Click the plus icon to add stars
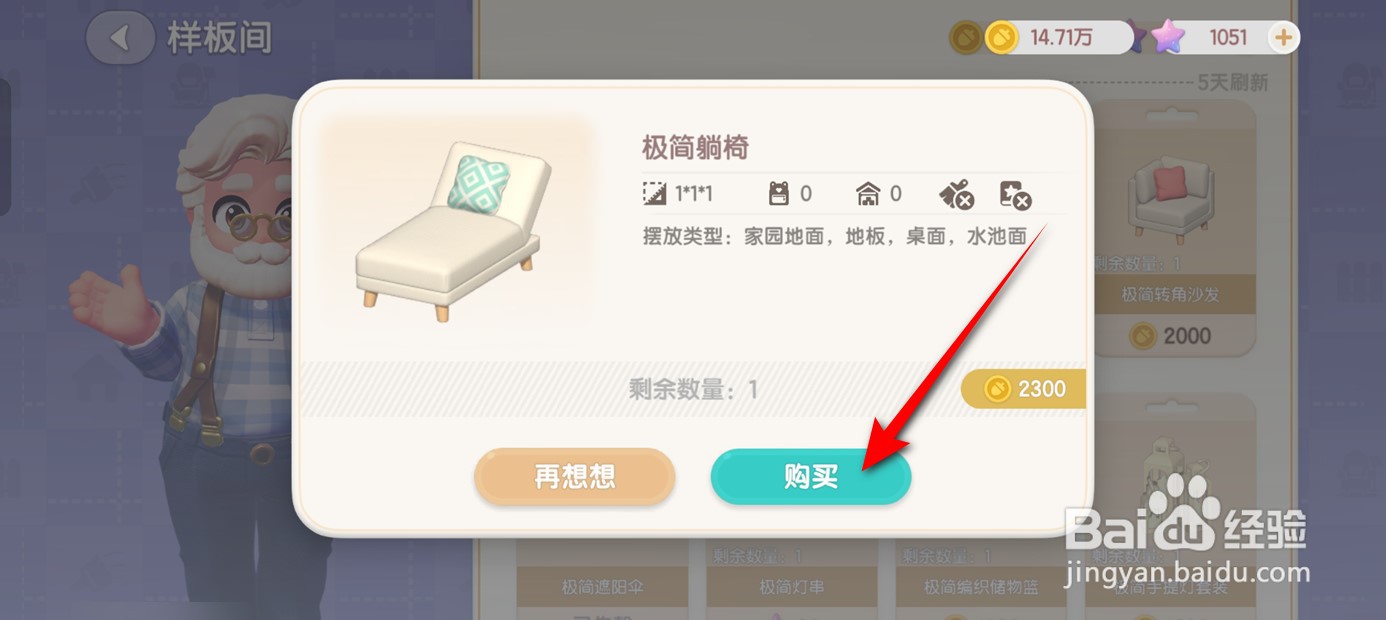 point(1283,38)
